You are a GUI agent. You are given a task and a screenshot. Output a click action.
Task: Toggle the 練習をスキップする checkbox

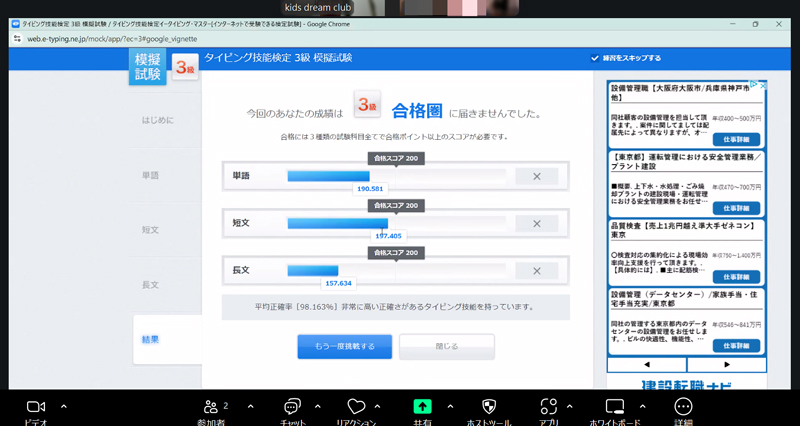[594, 58]
